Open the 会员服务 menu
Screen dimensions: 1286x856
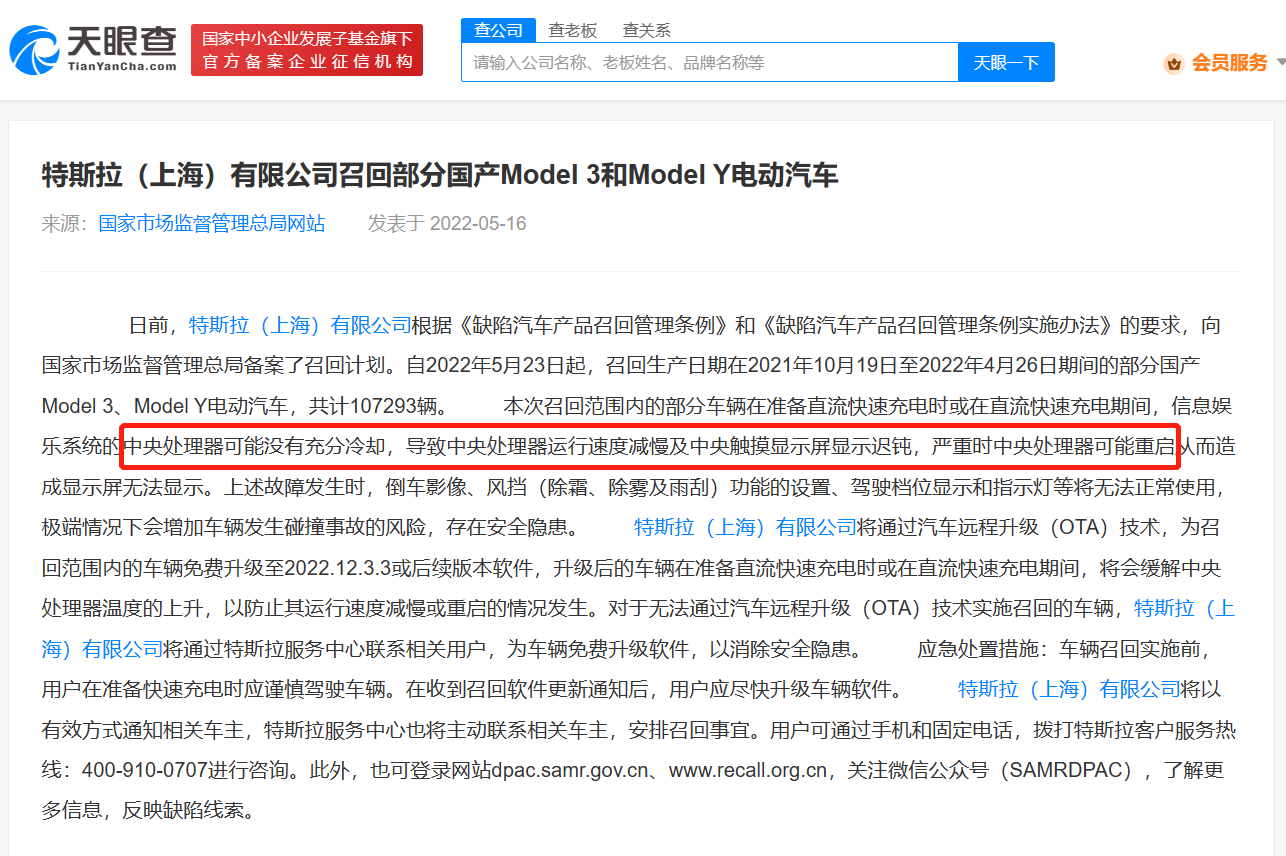(1229, 63)
